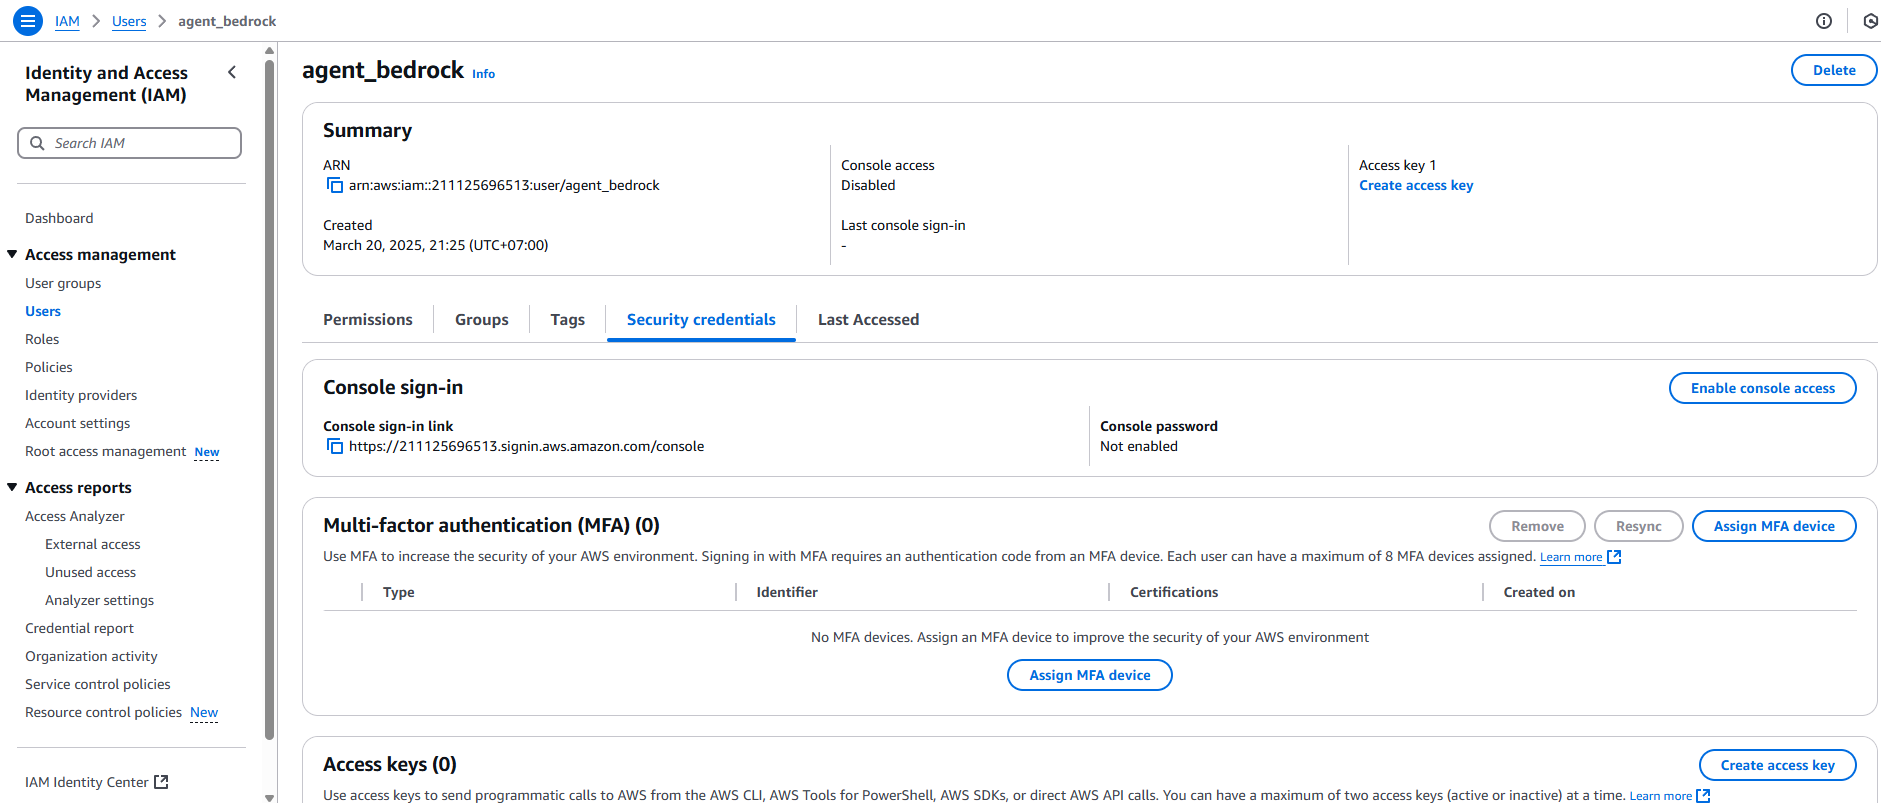Switch to the Permissions tab
1881x803 pixels.
[x=368, y=319]
